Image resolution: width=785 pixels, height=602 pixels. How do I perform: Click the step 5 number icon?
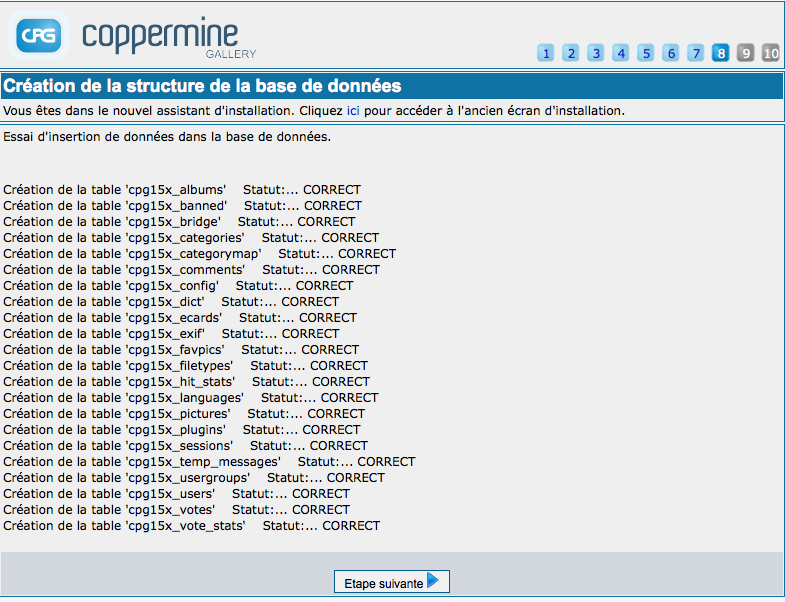pos(646,53)
